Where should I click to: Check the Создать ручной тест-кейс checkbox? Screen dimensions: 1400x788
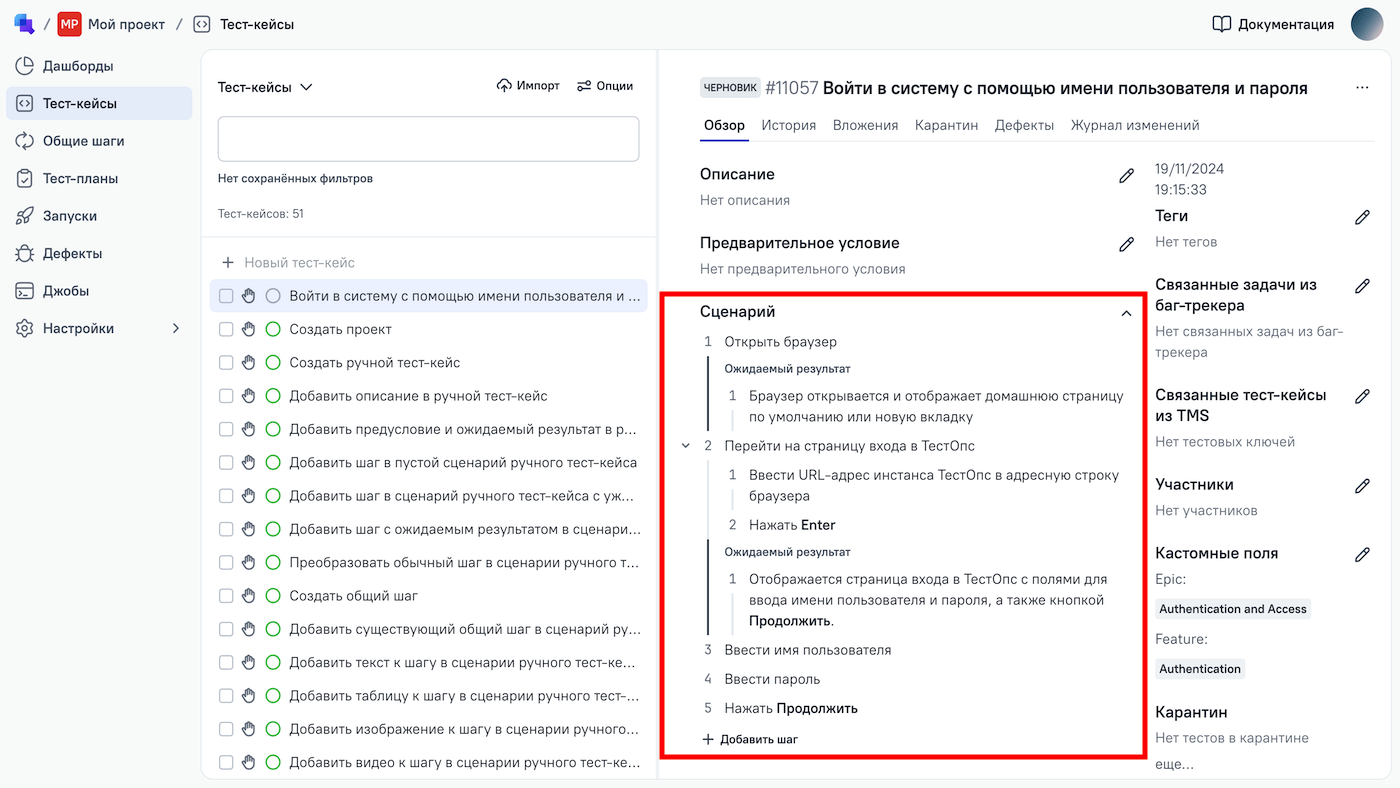coord(226,363)
